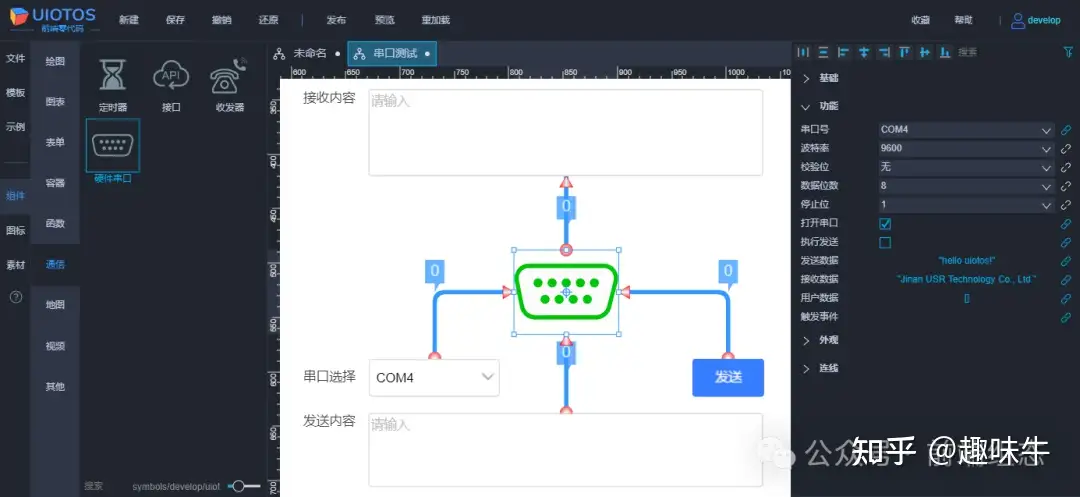
Task: Click the link icon beside 校验位
Action: (x=1066, y=167)
